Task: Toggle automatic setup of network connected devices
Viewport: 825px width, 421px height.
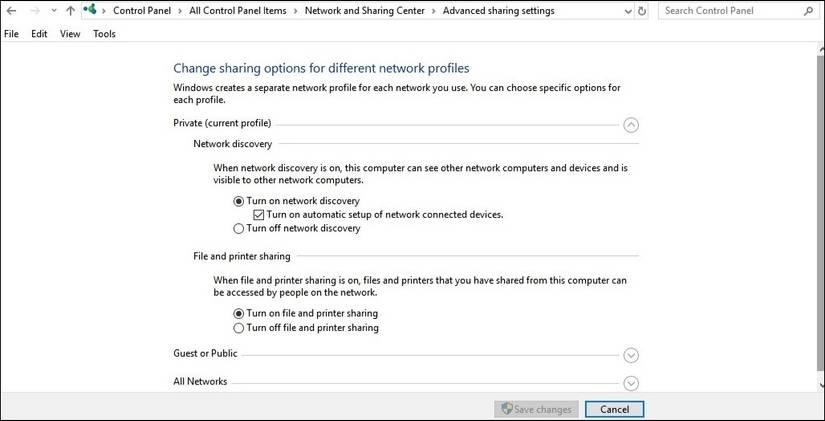Action: click(259, 215)
